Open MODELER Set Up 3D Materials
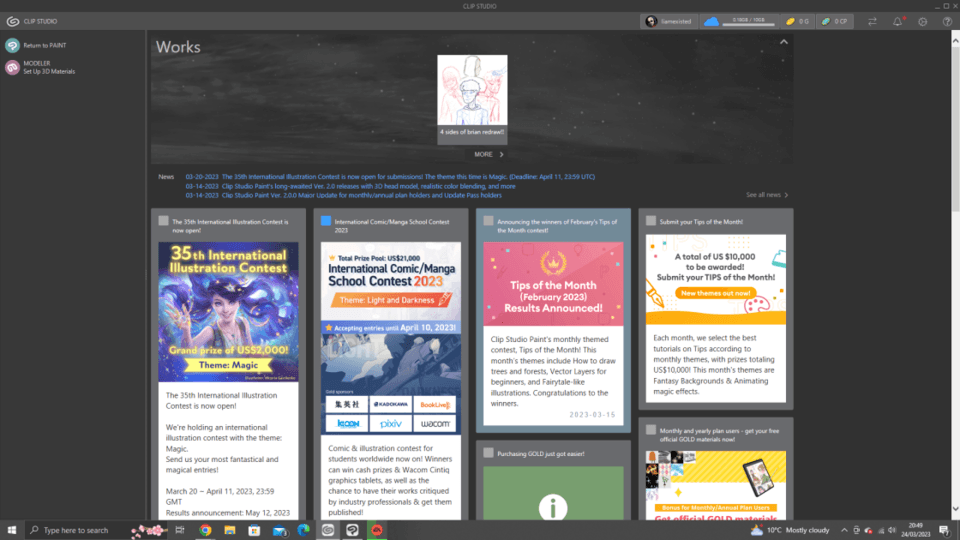The image size is (960, 540). [x=40, y=67]
